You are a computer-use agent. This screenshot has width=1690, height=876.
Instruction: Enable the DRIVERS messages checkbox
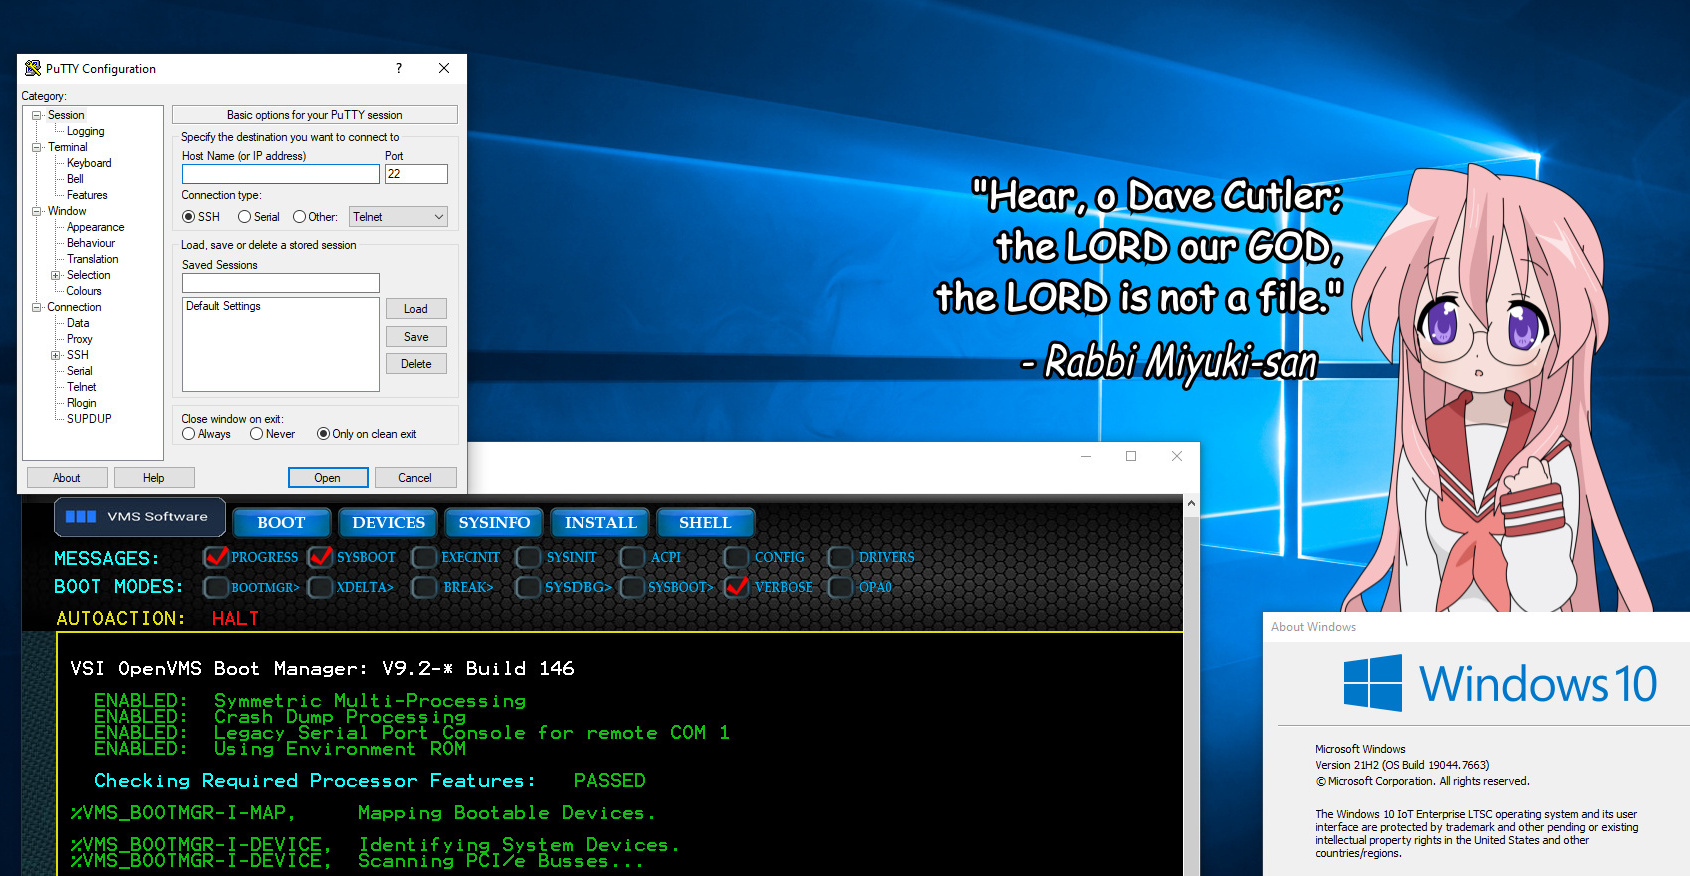tap(840, 557)
